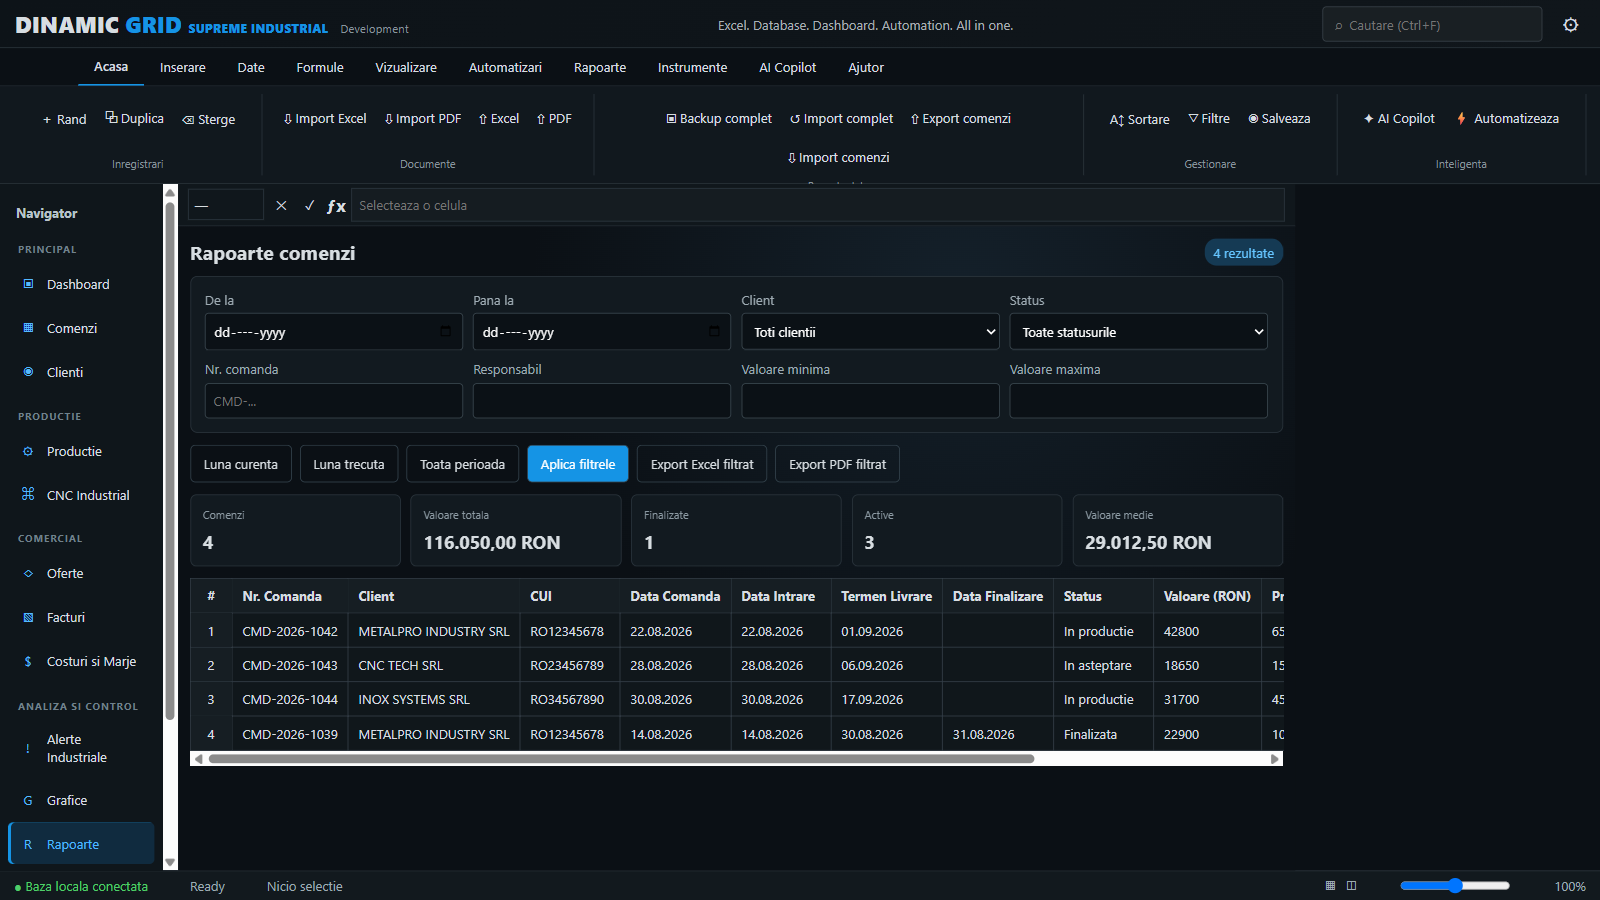Viewport: 1600px width, 900px height.
Task: Launch AI Copilot from ribbon
Action: pos(1399,119)
